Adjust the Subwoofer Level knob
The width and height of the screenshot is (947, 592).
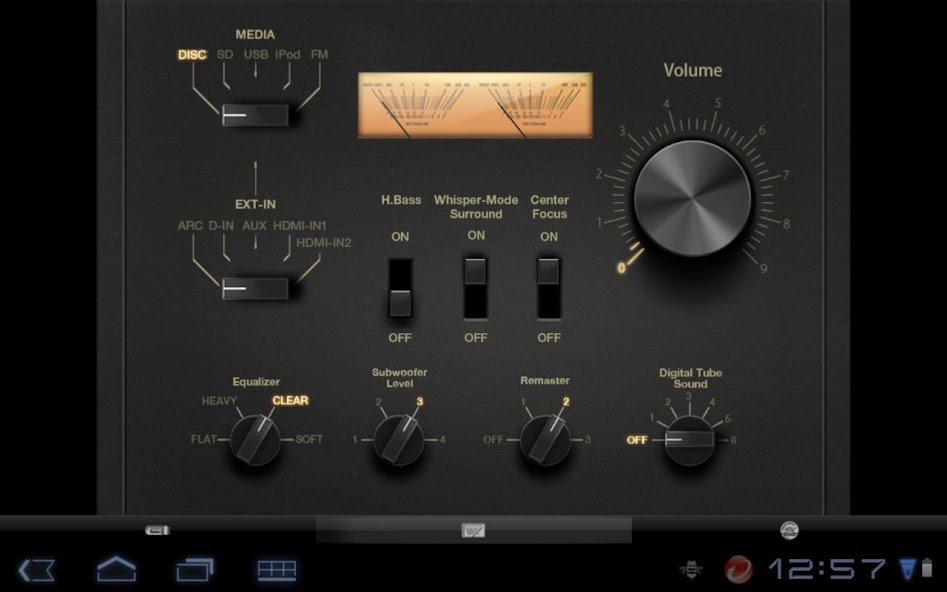pyautogui.click(x=400, y=438)
